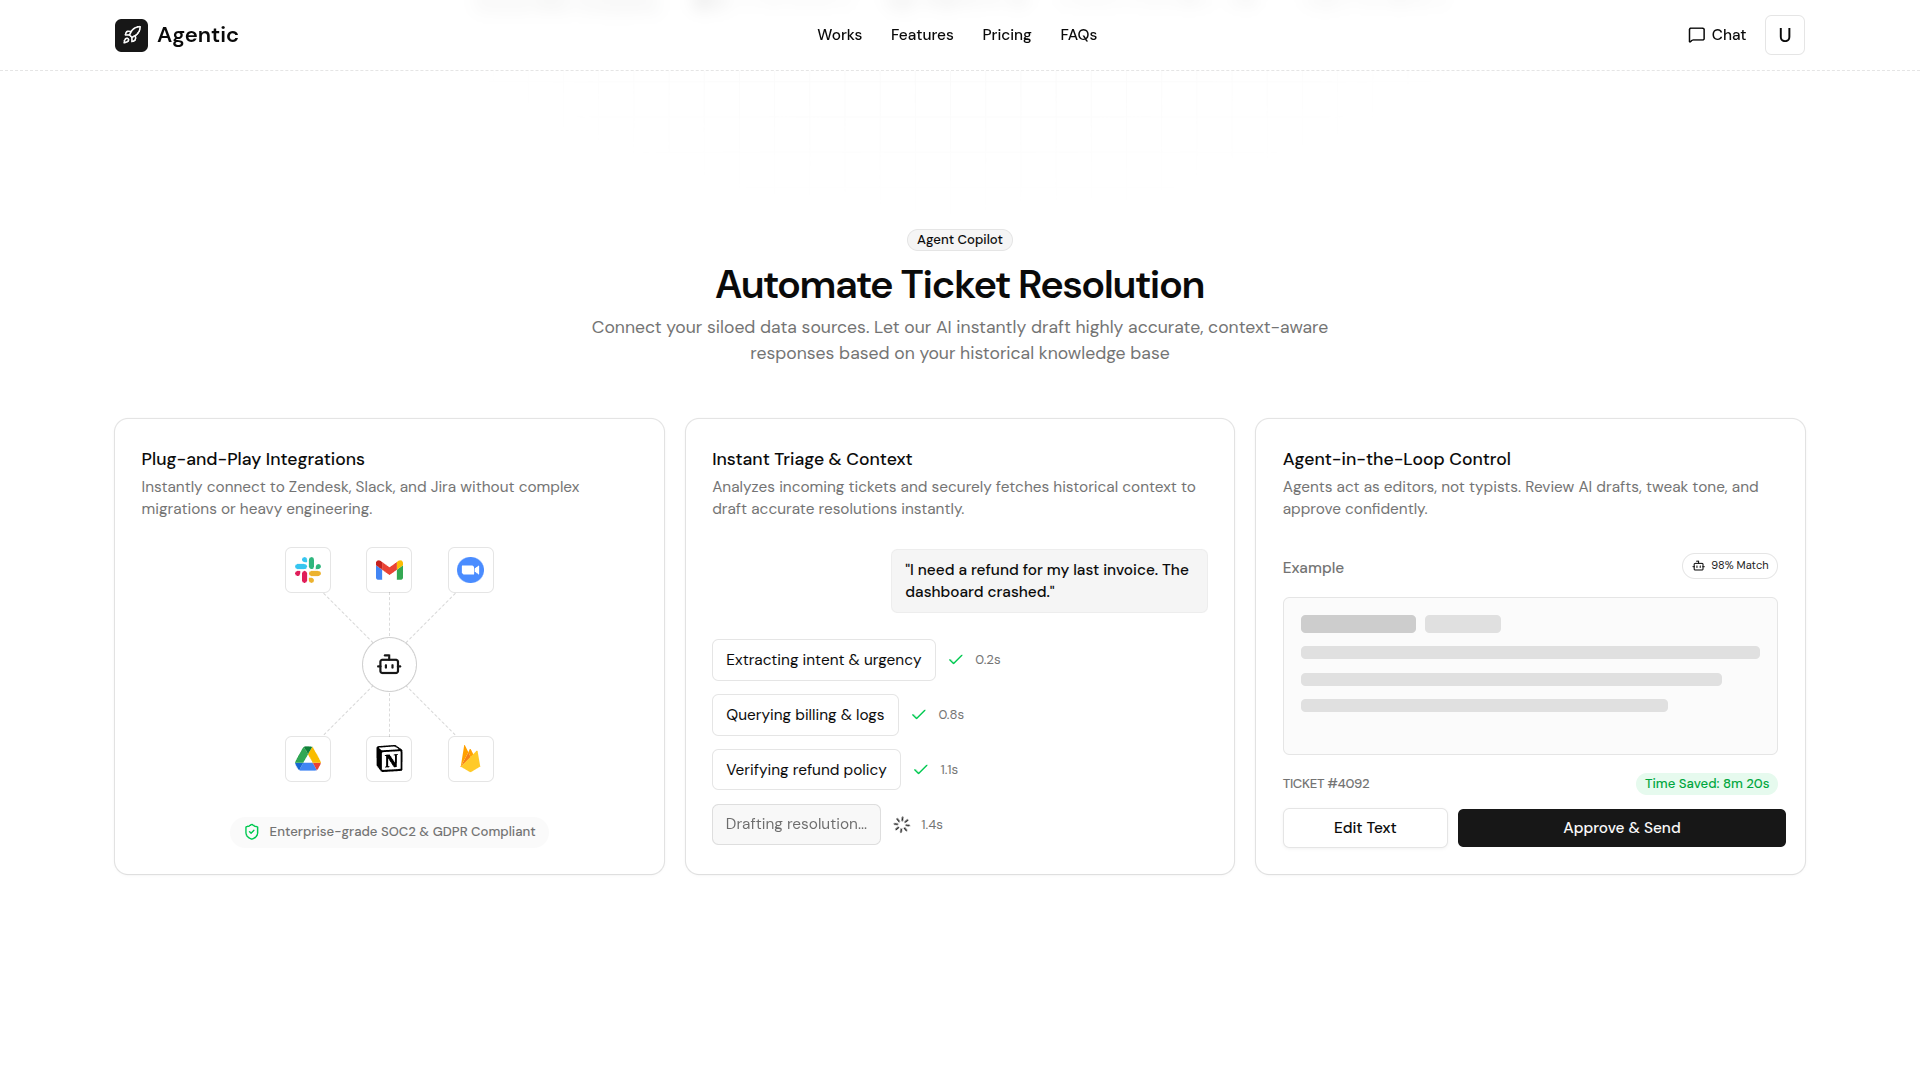Select the Slack integration icon

pyautogui.click(x=308, y=570)
